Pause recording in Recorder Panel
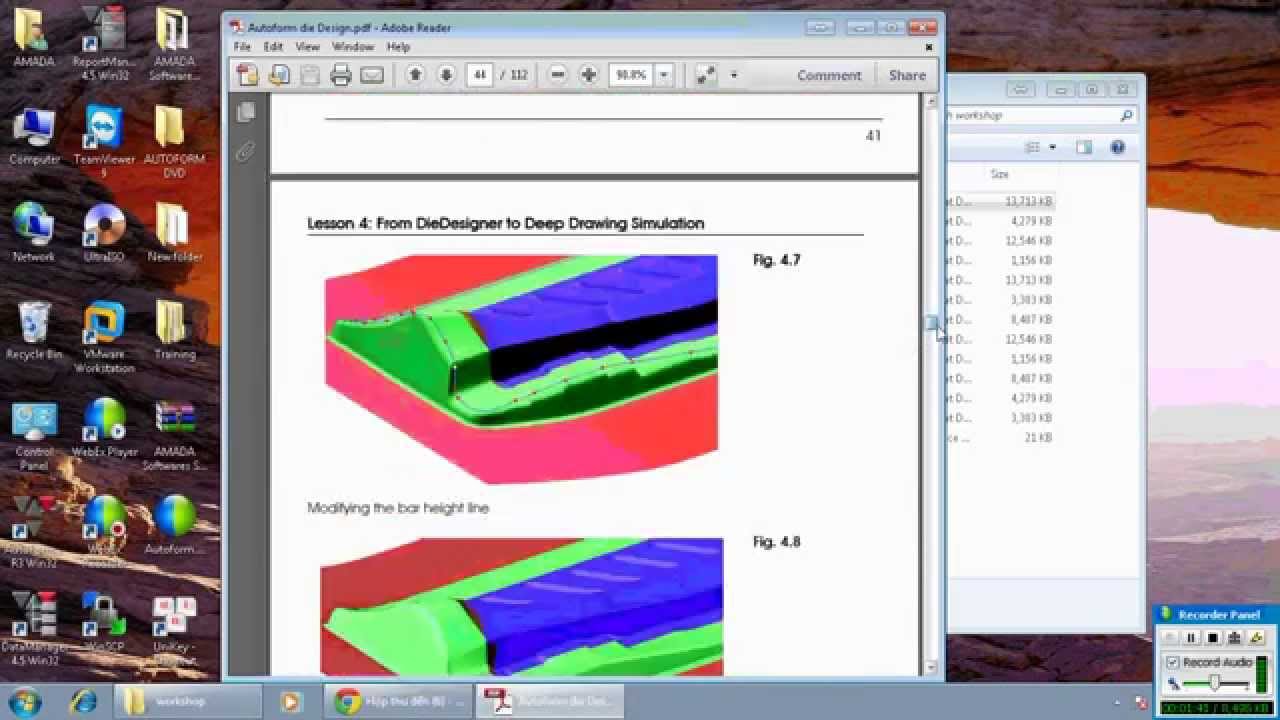The image size is (1280, 720). pyautogui.click(x=1191, y=638)
